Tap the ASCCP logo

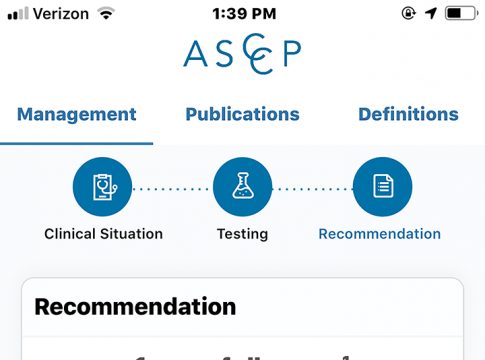coord(242,54)
